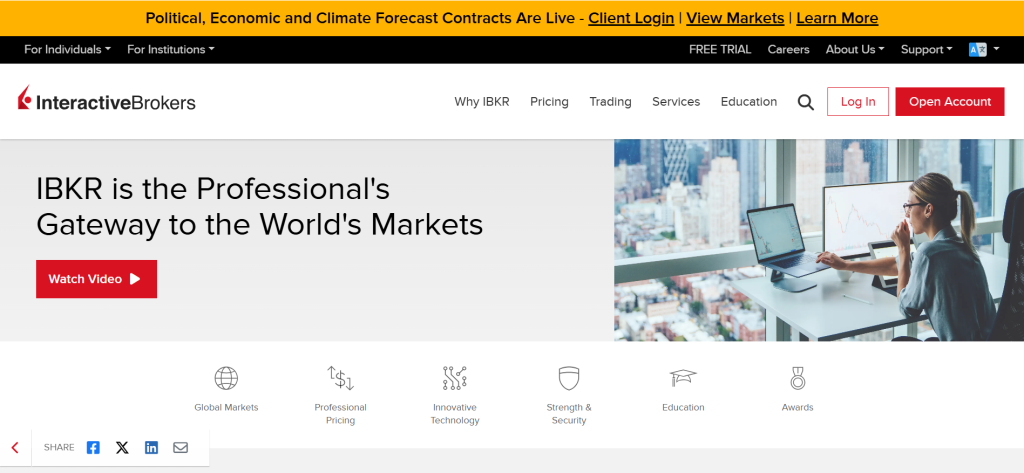
Task: Click the Awards label
Action: click(797, 407)
